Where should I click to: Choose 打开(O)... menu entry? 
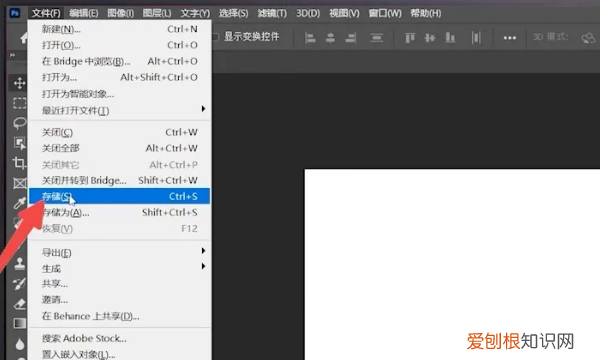pos(120,45)
